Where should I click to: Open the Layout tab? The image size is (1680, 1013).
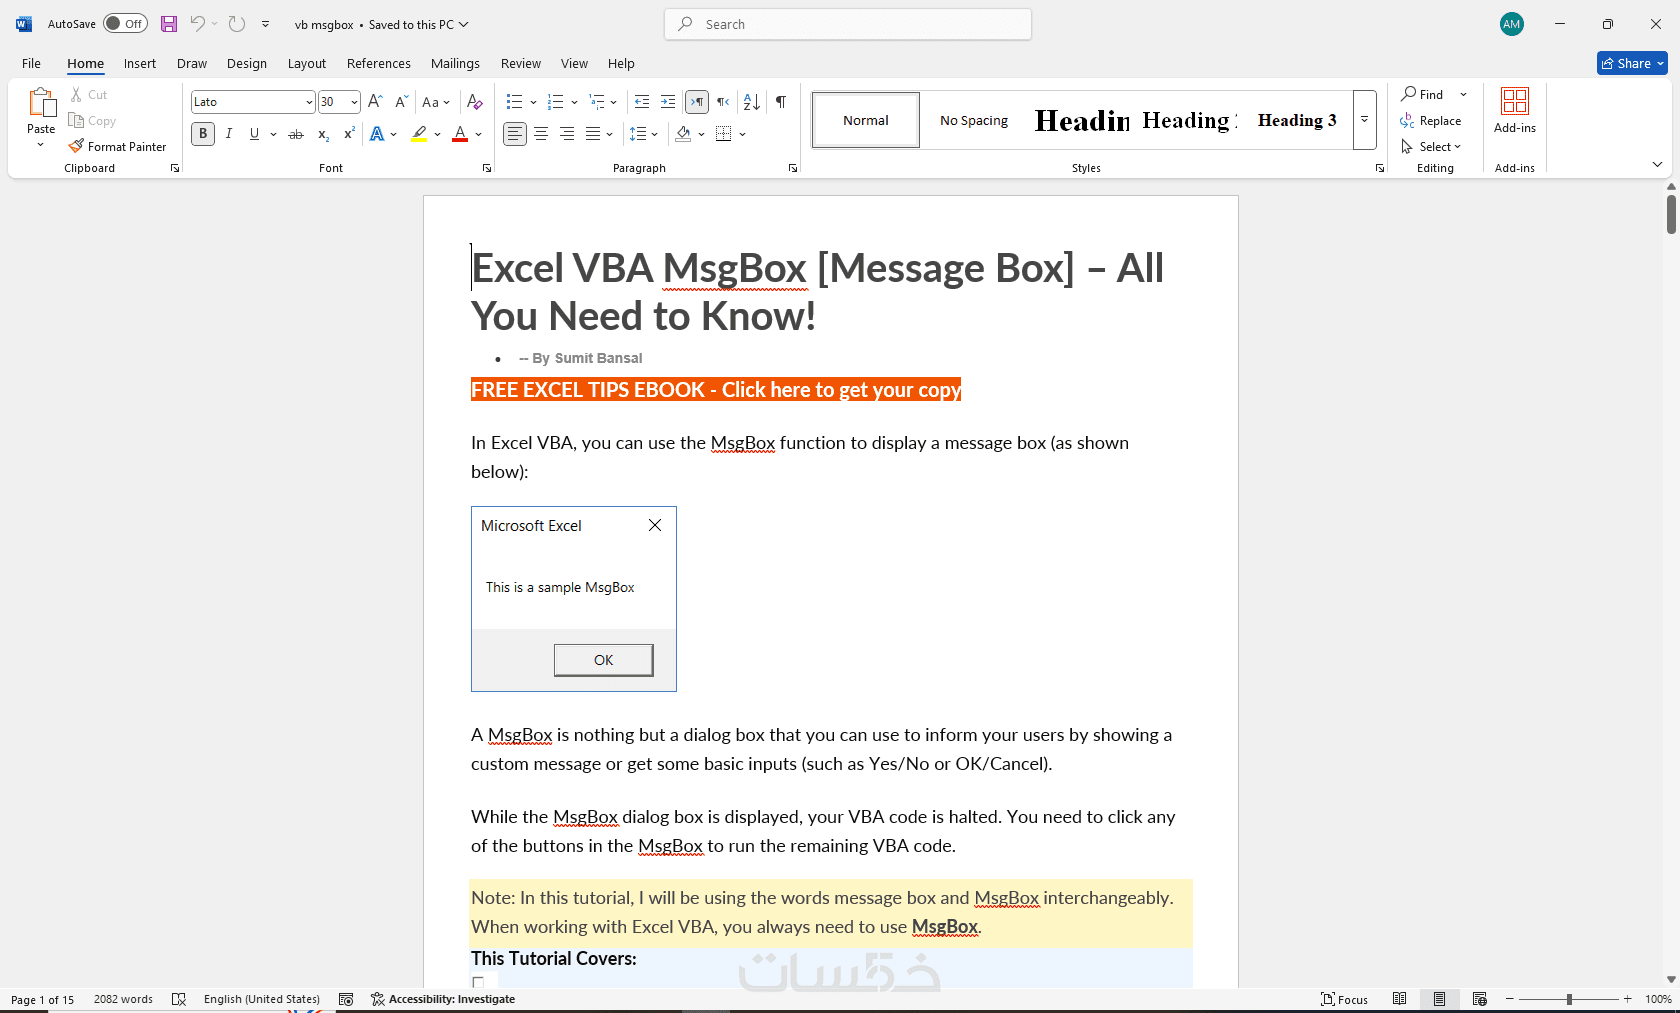click(307, 63)
